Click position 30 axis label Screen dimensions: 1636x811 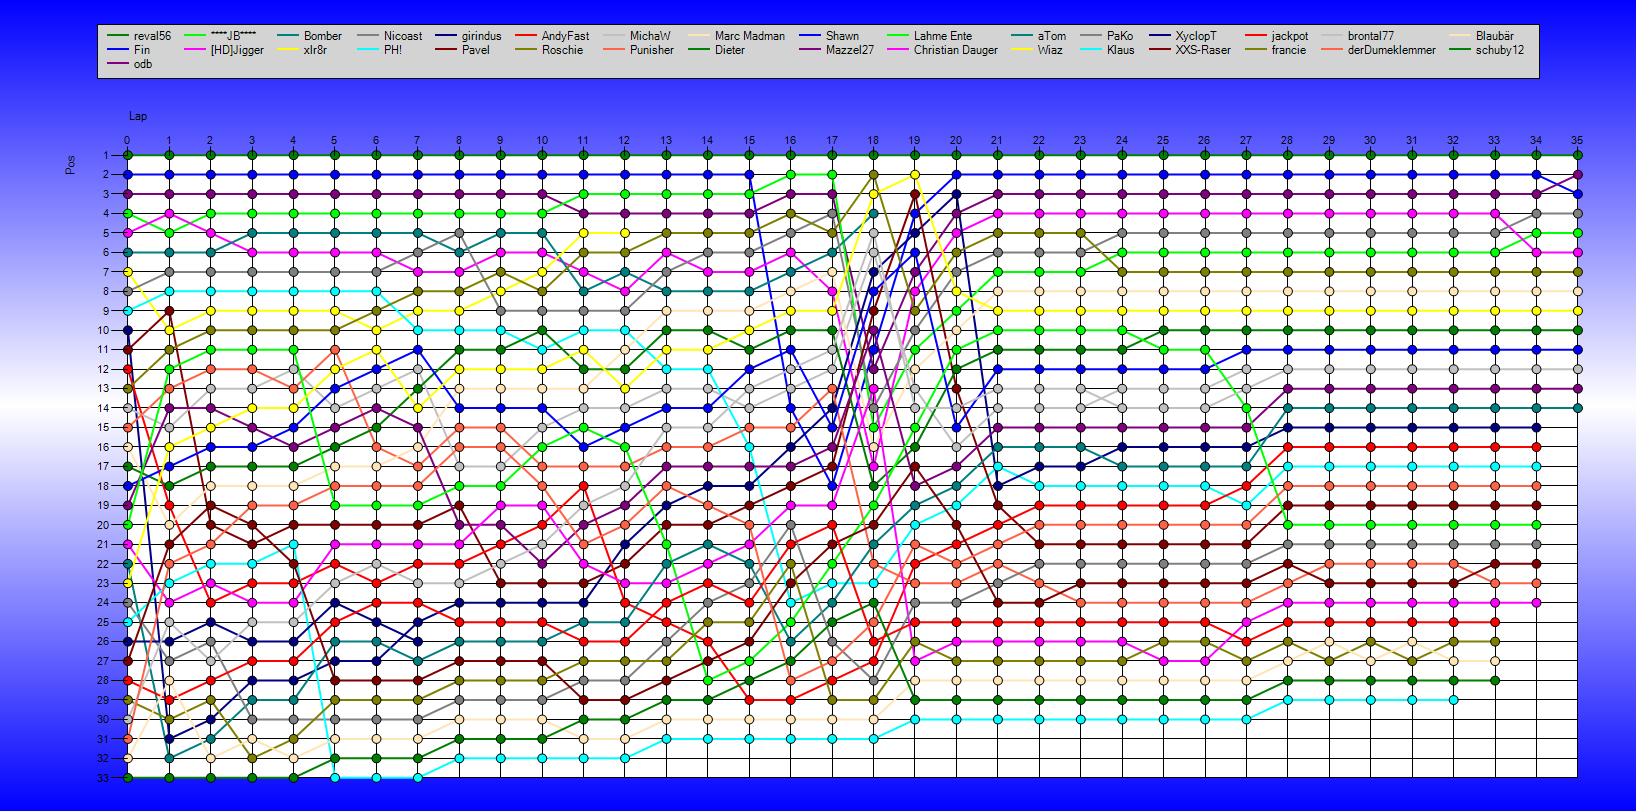[103, 719]
